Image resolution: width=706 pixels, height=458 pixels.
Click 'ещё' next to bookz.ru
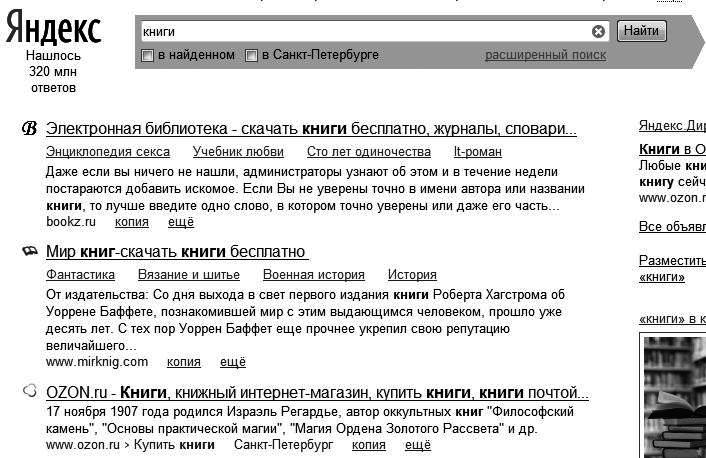click(x=181, y=222)
